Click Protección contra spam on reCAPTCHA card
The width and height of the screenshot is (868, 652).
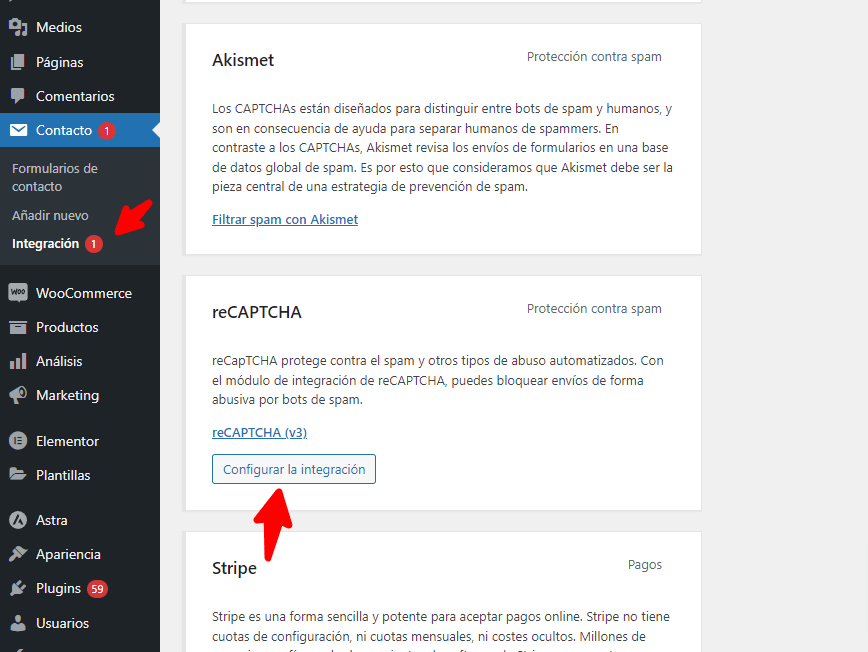594,308
